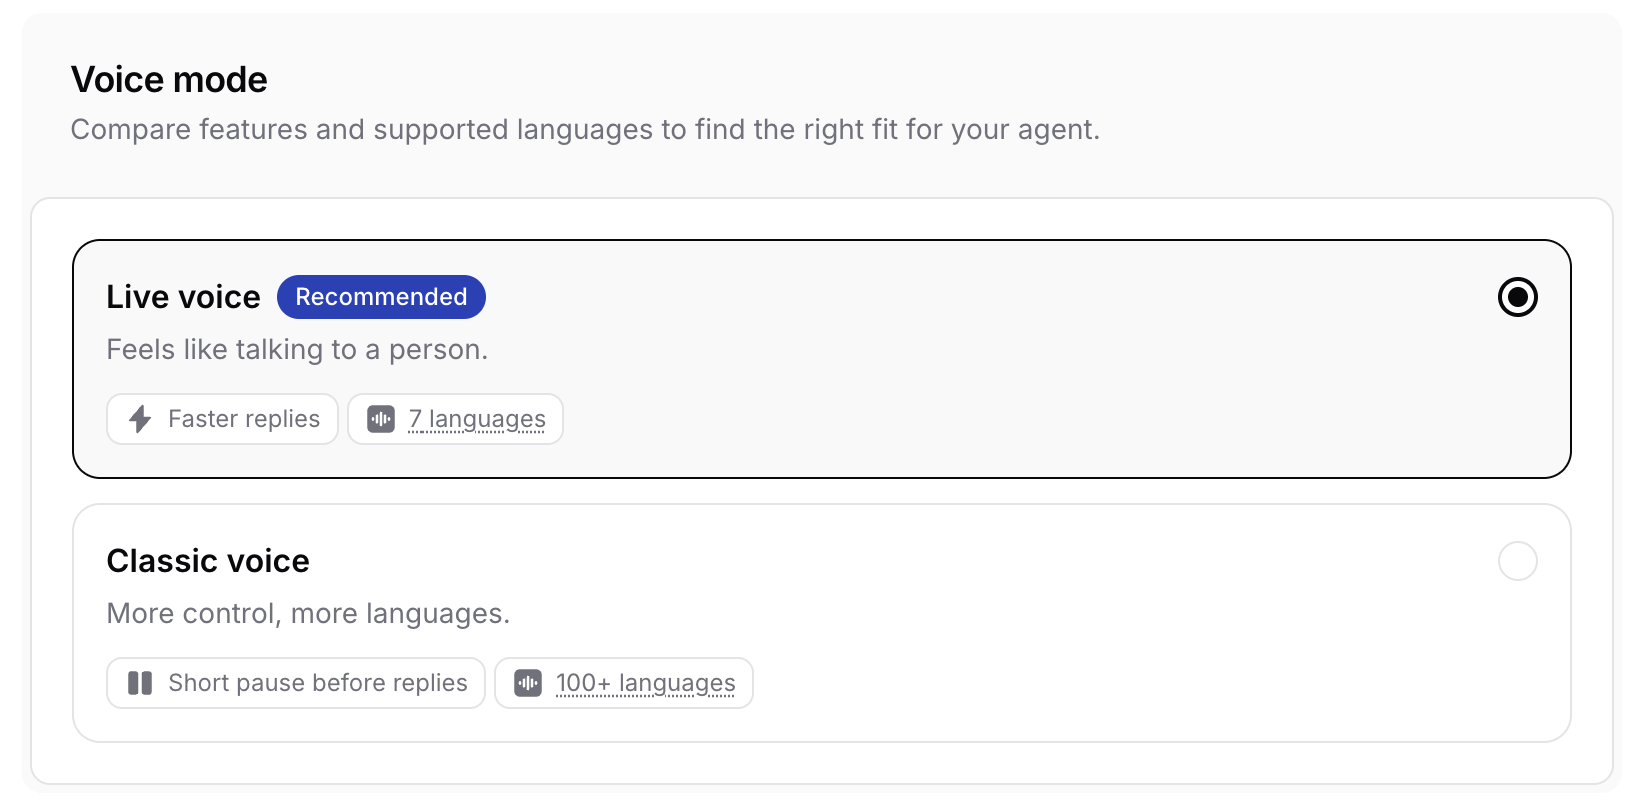Select the 100+ languages chip in Classic voice

(624, 683)
